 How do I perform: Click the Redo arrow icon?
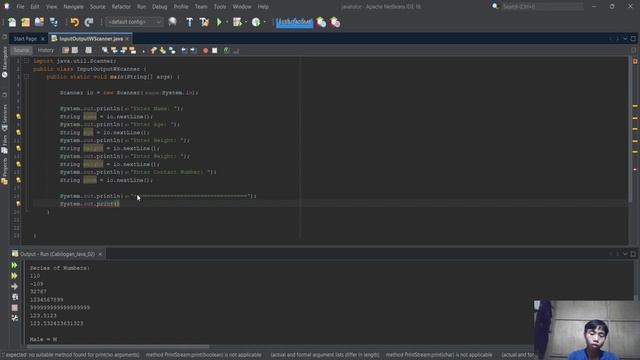tap(89, 22)
